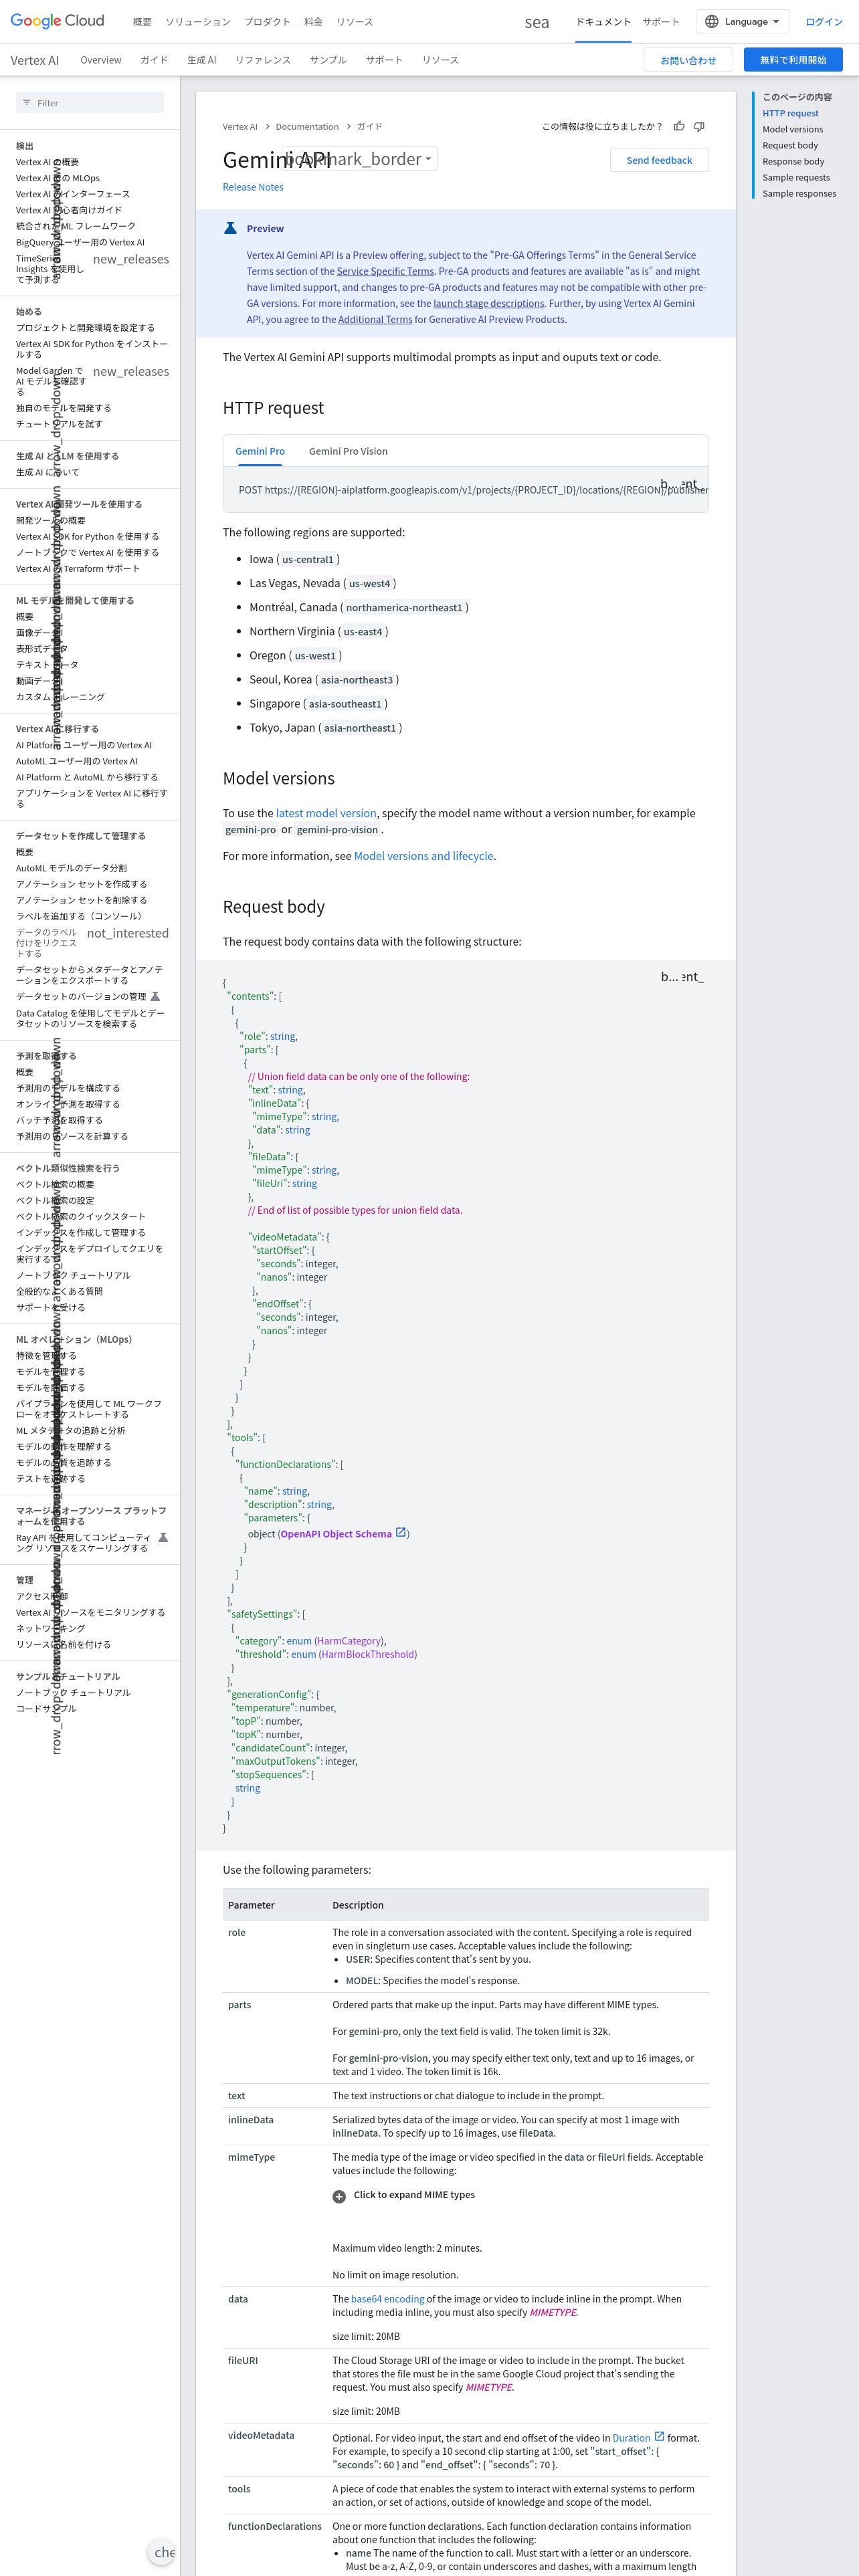Click preview flask icon beside データセットのバージョンの管理

click(155, 996)
